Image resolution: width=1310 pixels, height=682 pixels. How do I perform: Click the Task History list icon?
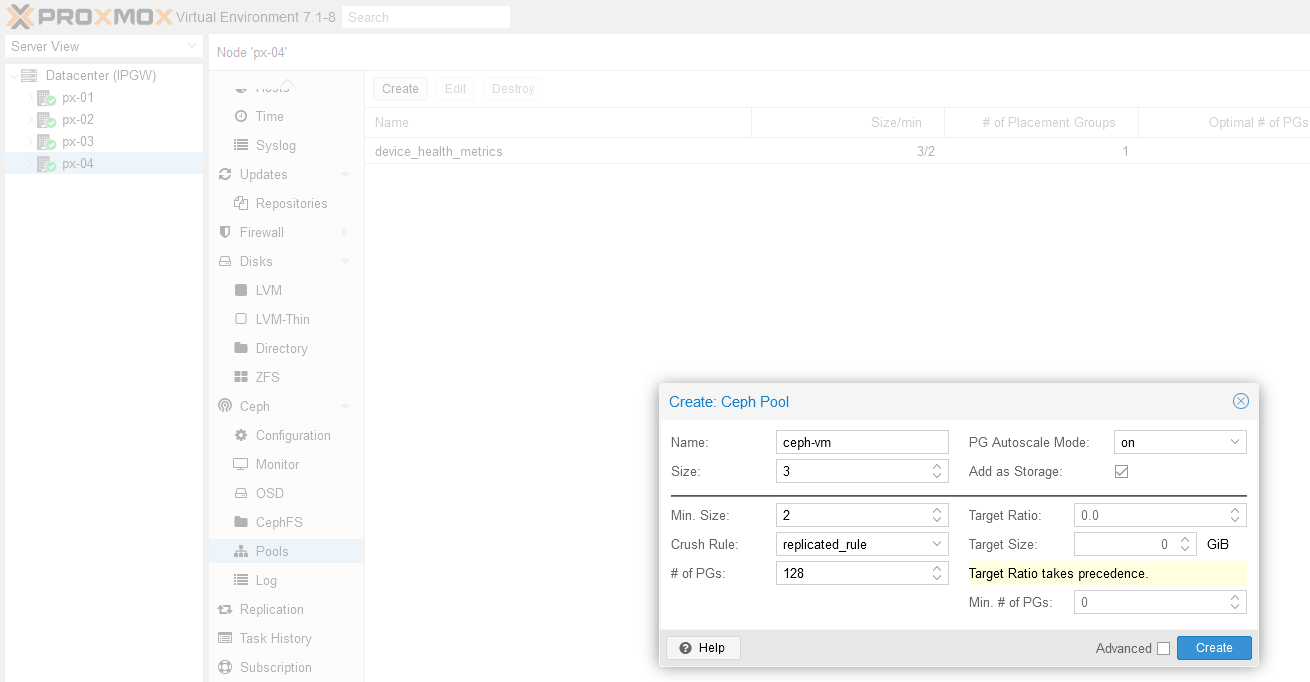225,638
